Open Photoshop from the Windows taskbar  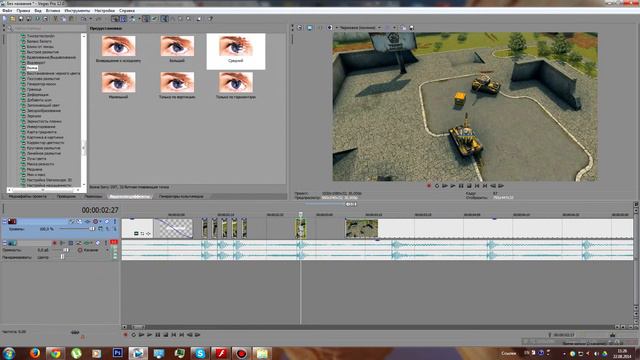118,353
